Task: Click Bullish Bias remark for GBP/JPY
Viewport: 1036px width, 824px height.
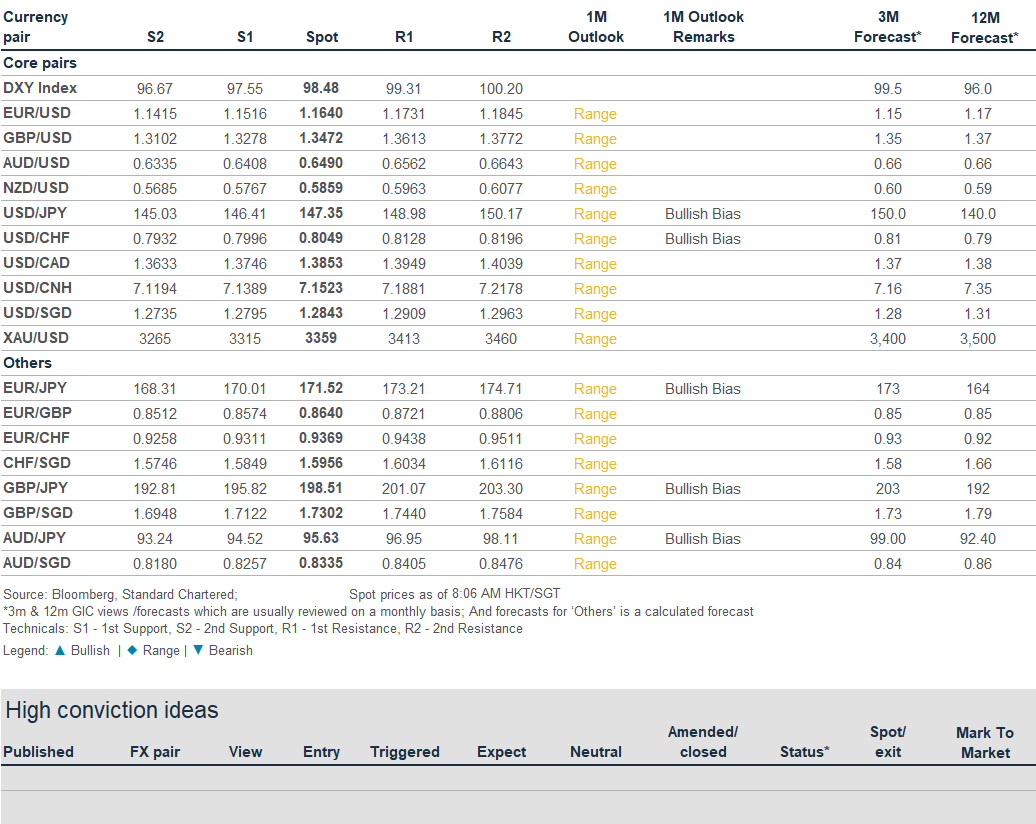Action: pyautogui.click(x=703, y=489)
